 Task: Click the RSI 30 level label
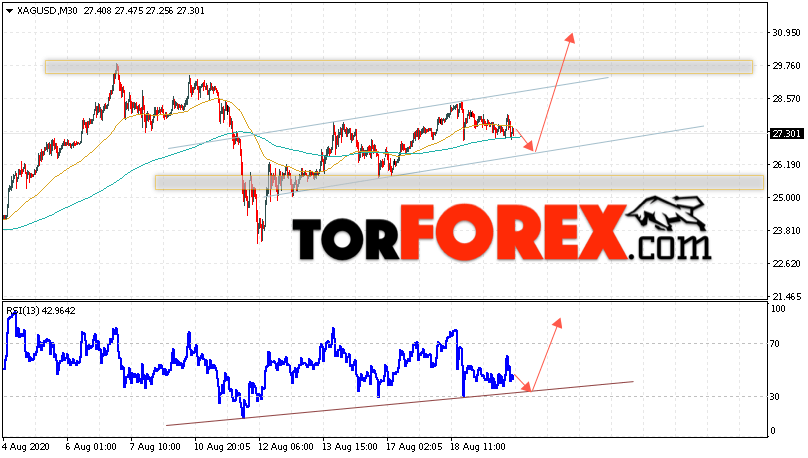click(x=776, y=396)
